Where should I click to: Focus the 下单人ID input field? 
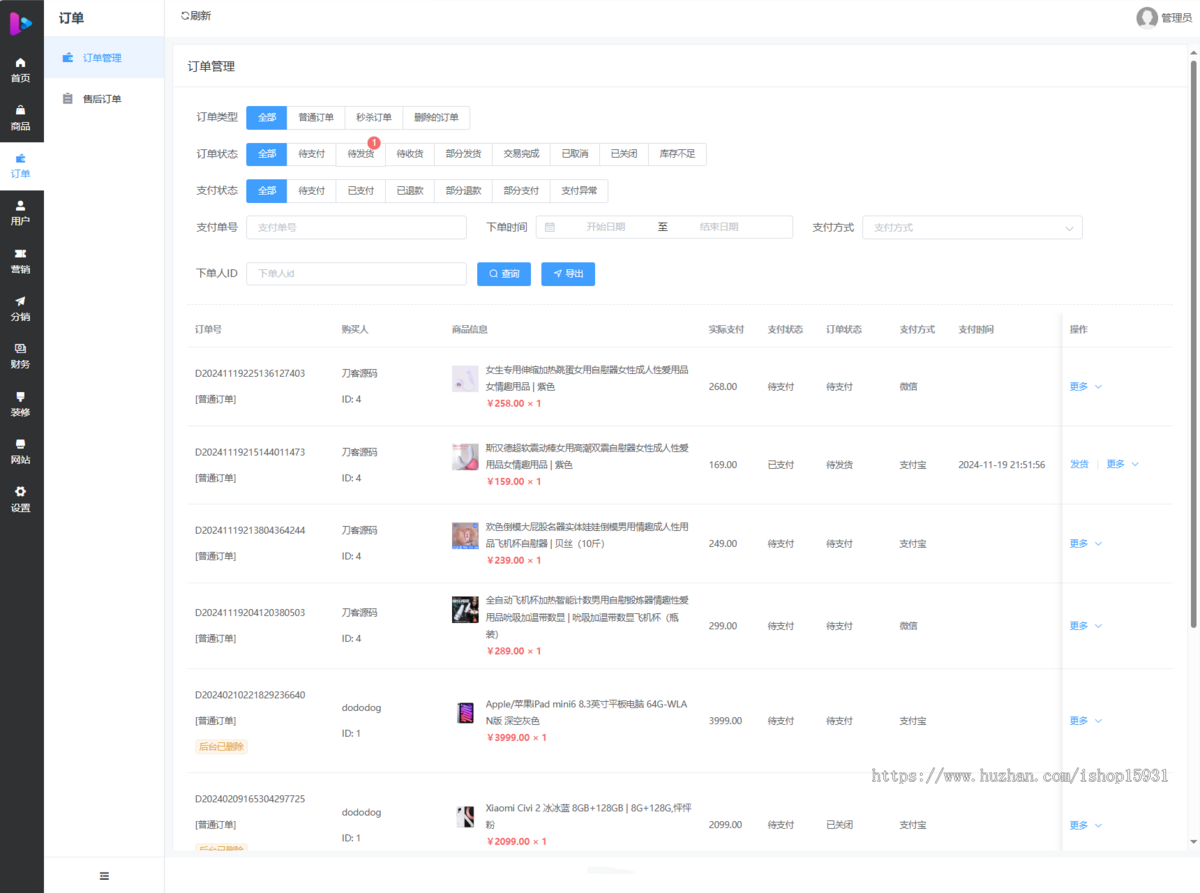click(x=356, y=274)
